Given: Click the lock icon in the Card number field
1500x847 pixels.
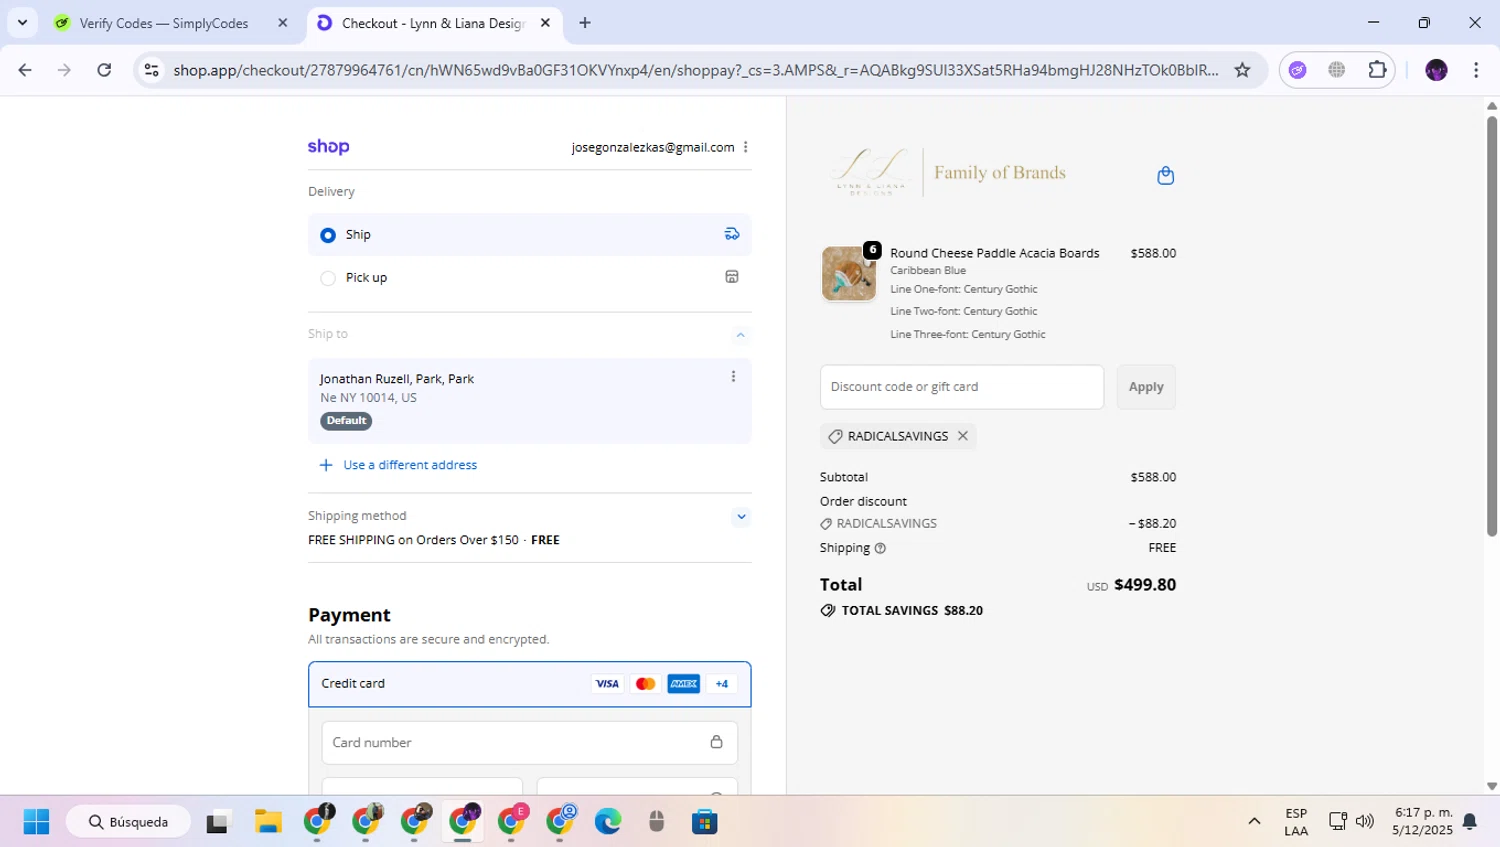Looking at the screenshot, I should [716, 742].
